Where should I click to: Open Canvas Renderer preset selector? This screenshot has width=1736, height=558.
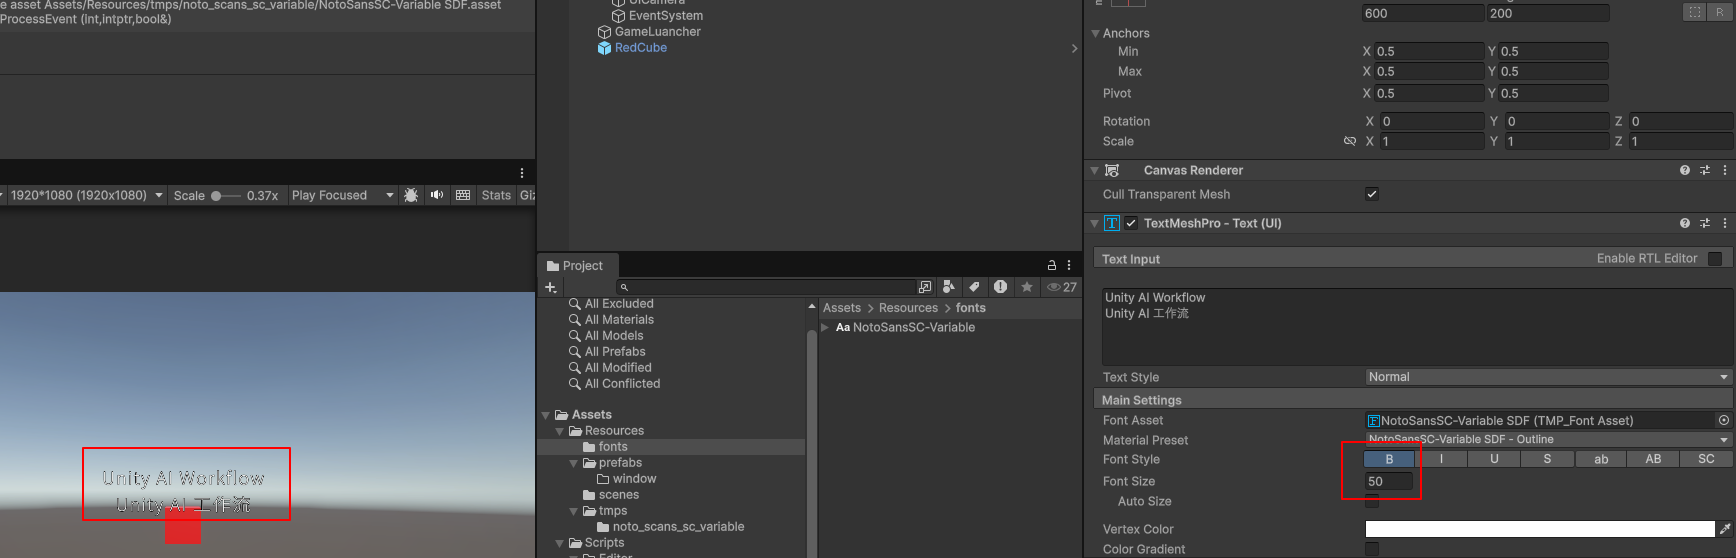1705,170
